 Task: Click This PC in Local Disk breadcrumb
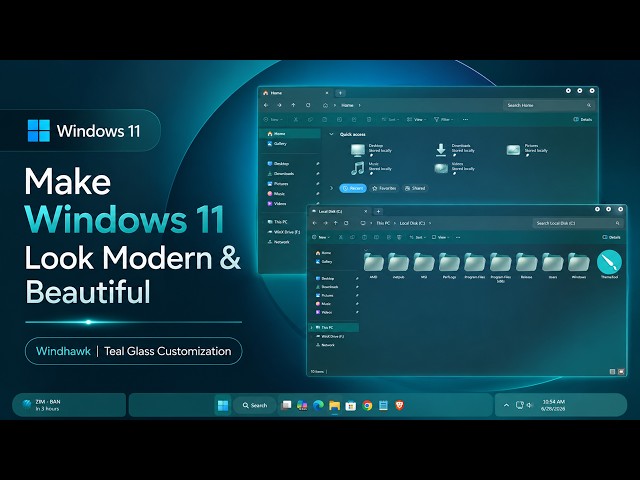coord(383,223)
